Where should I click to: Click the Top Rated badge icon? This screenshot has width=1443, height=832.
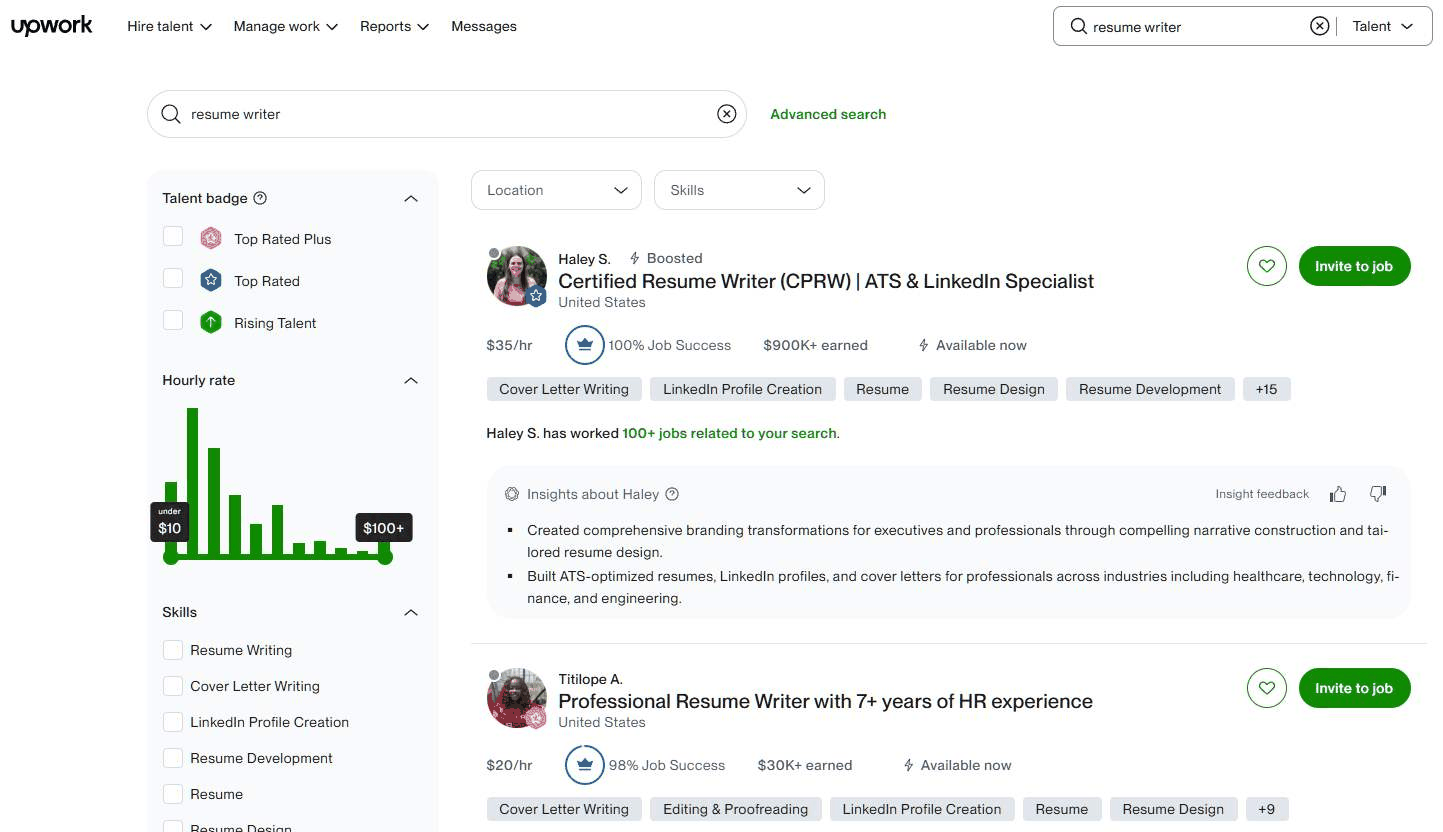tap(210, 280)
